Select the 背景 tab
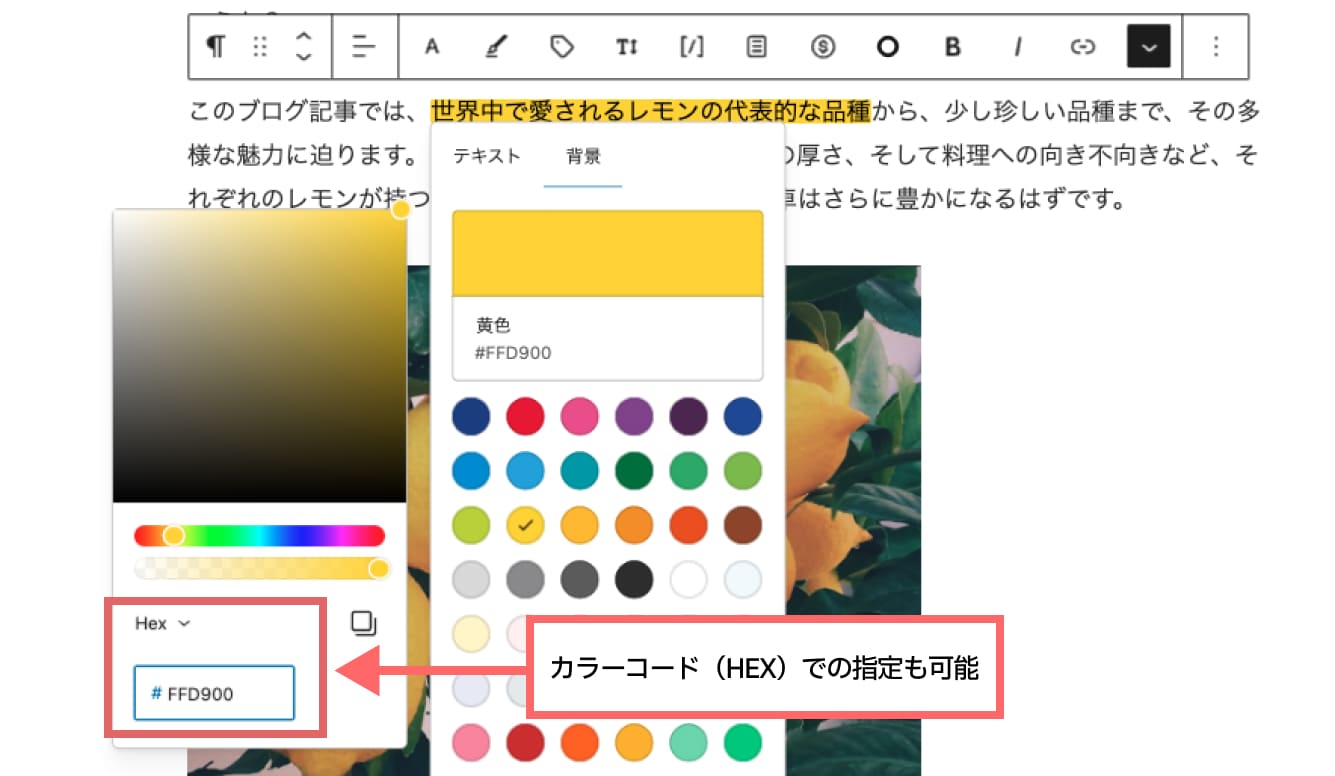1335x776 pixels. [x=583, y=156]
